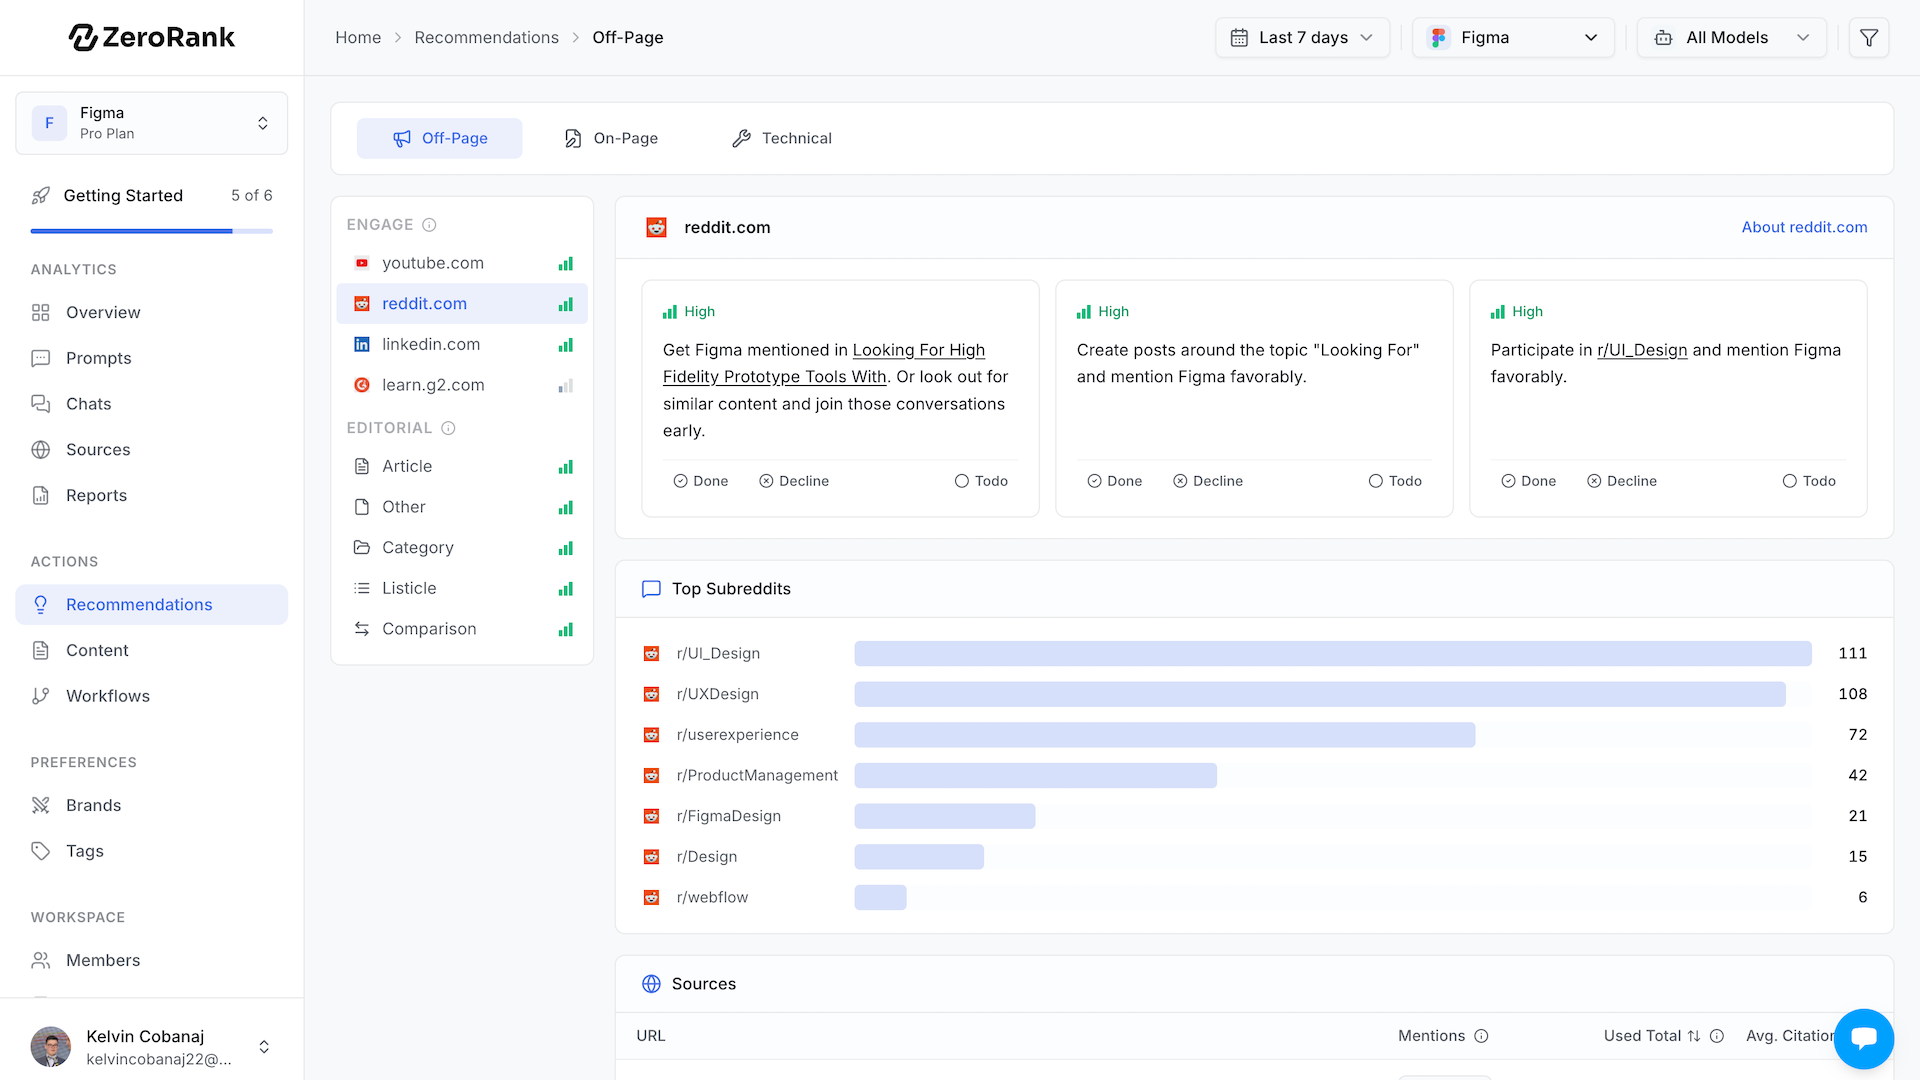This screenshot has height=1080, width=1920.
Task: Open Prompts in the sidebar
Action: tap(152, 359)
